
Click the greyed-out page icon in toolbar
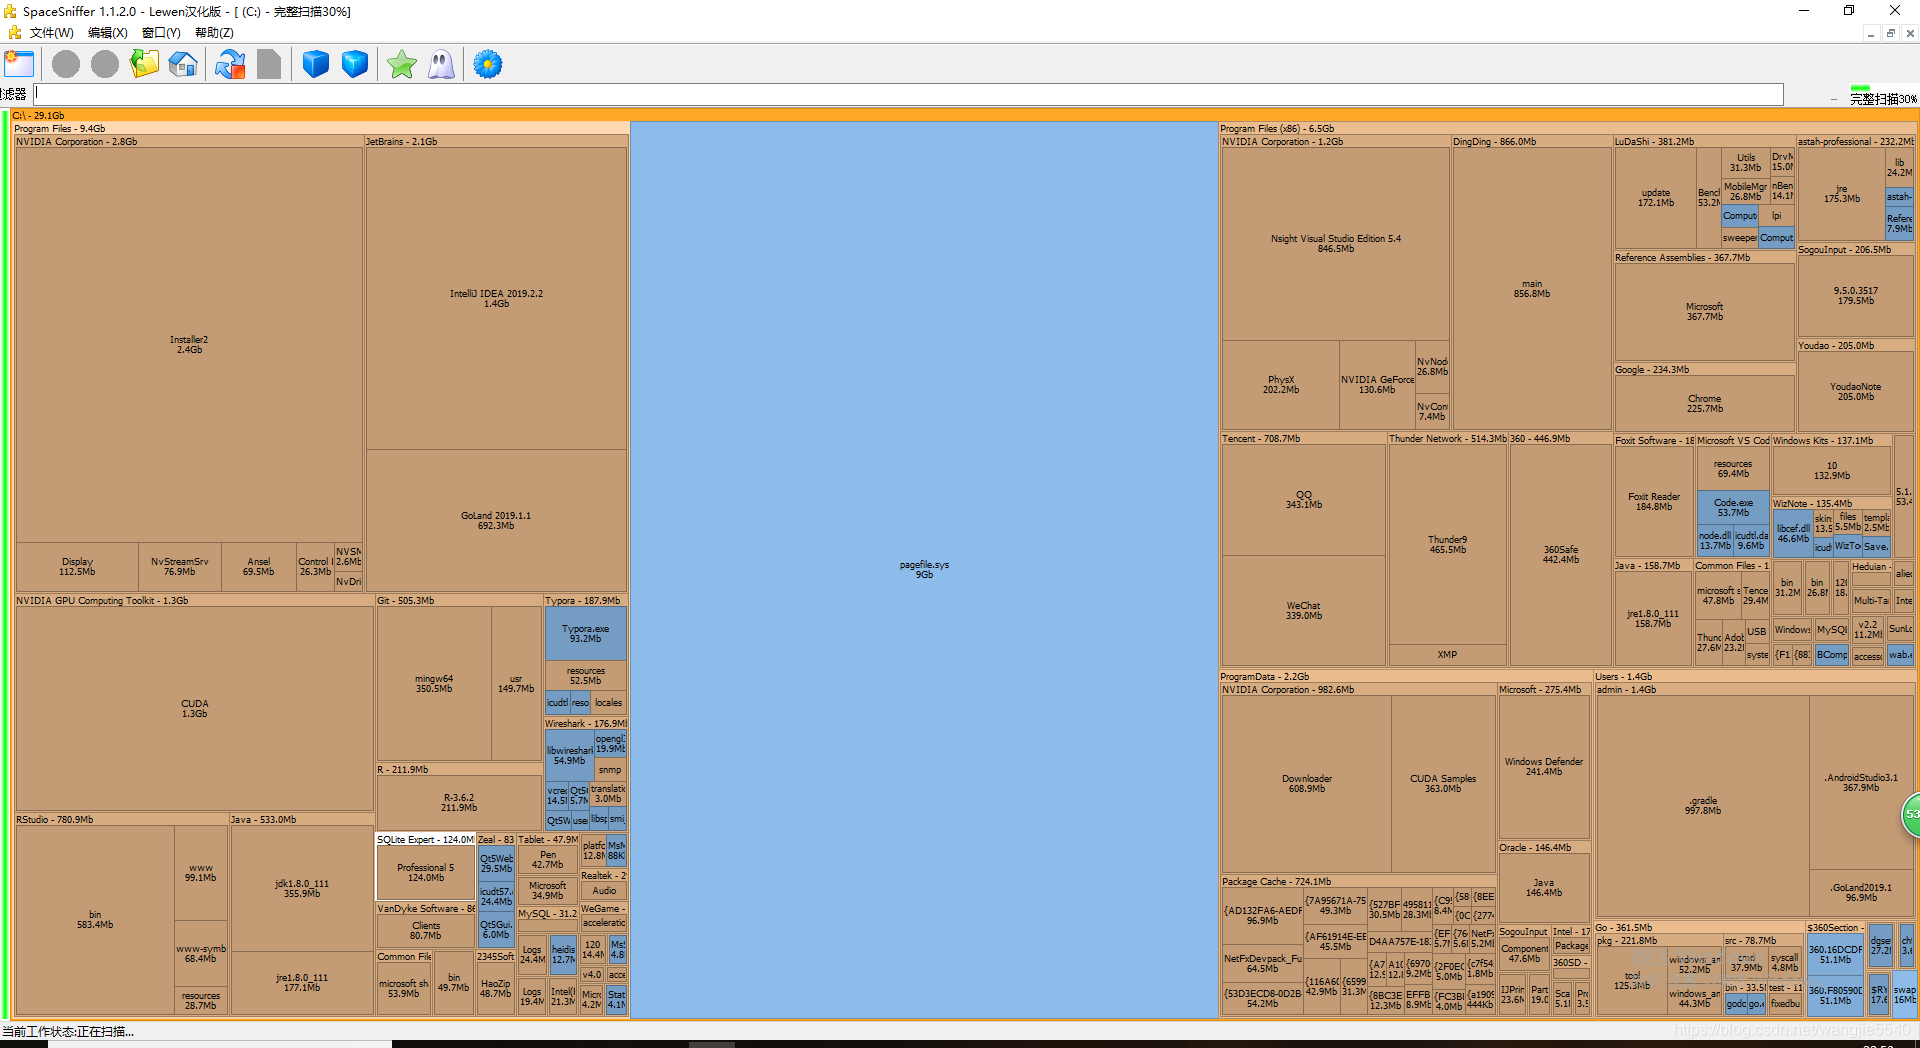269,65
